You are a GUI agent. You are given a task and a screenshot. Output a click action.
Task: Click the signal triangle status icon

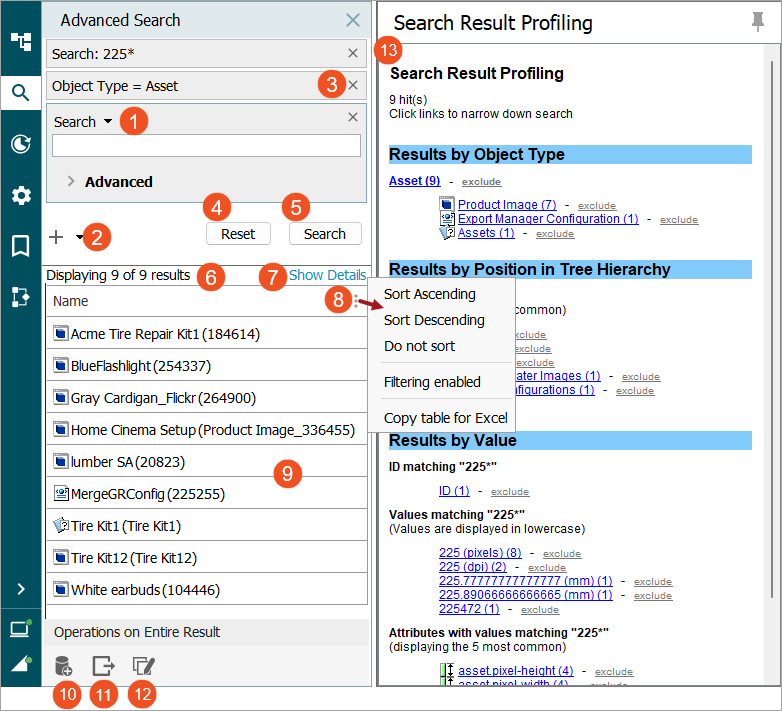20,664
